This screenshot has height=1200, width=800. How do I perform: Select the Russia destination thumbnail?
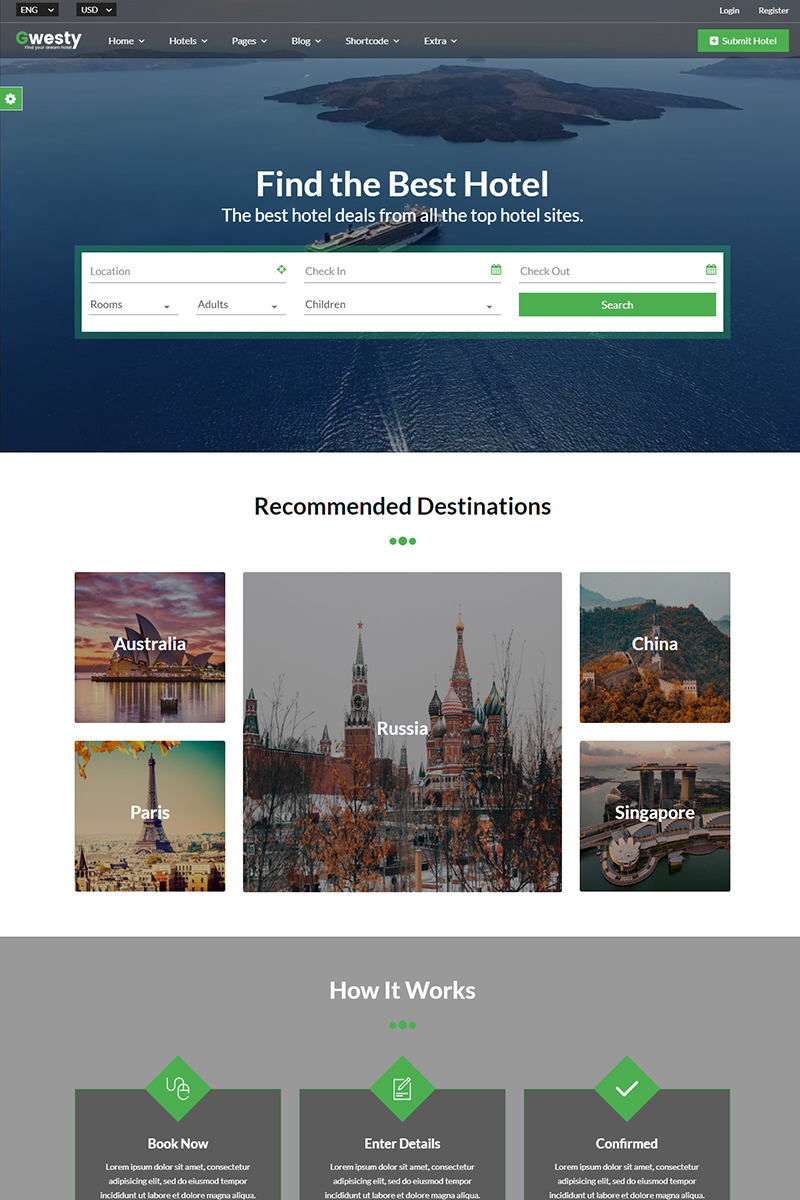click(402, 730)
